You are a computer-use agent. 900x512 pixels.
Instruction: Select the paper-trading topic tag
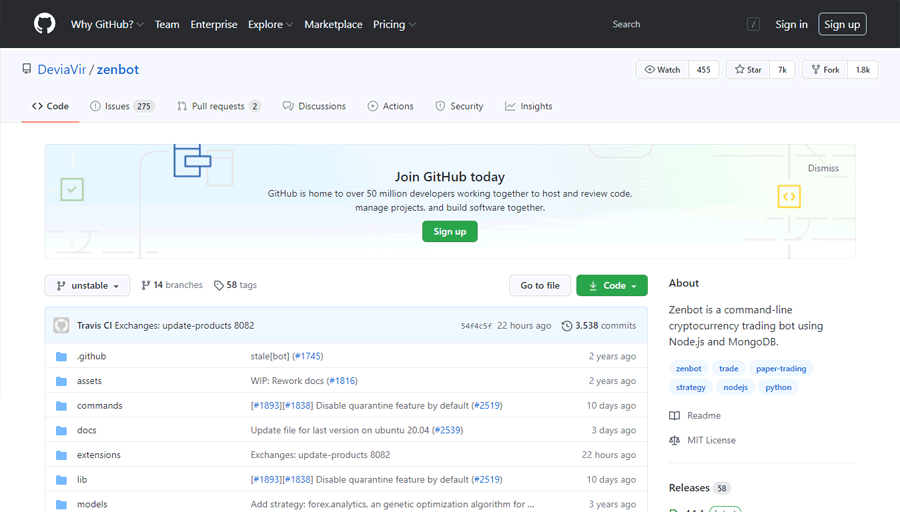coord(781,369)
